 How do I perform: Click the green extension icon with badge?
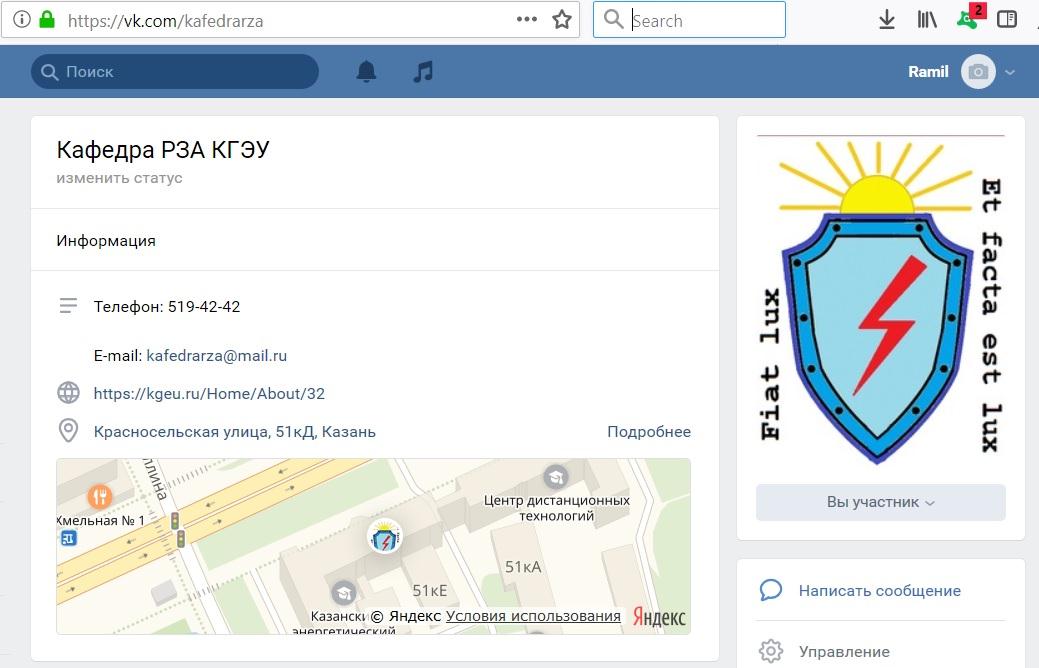tap(967, 19)
